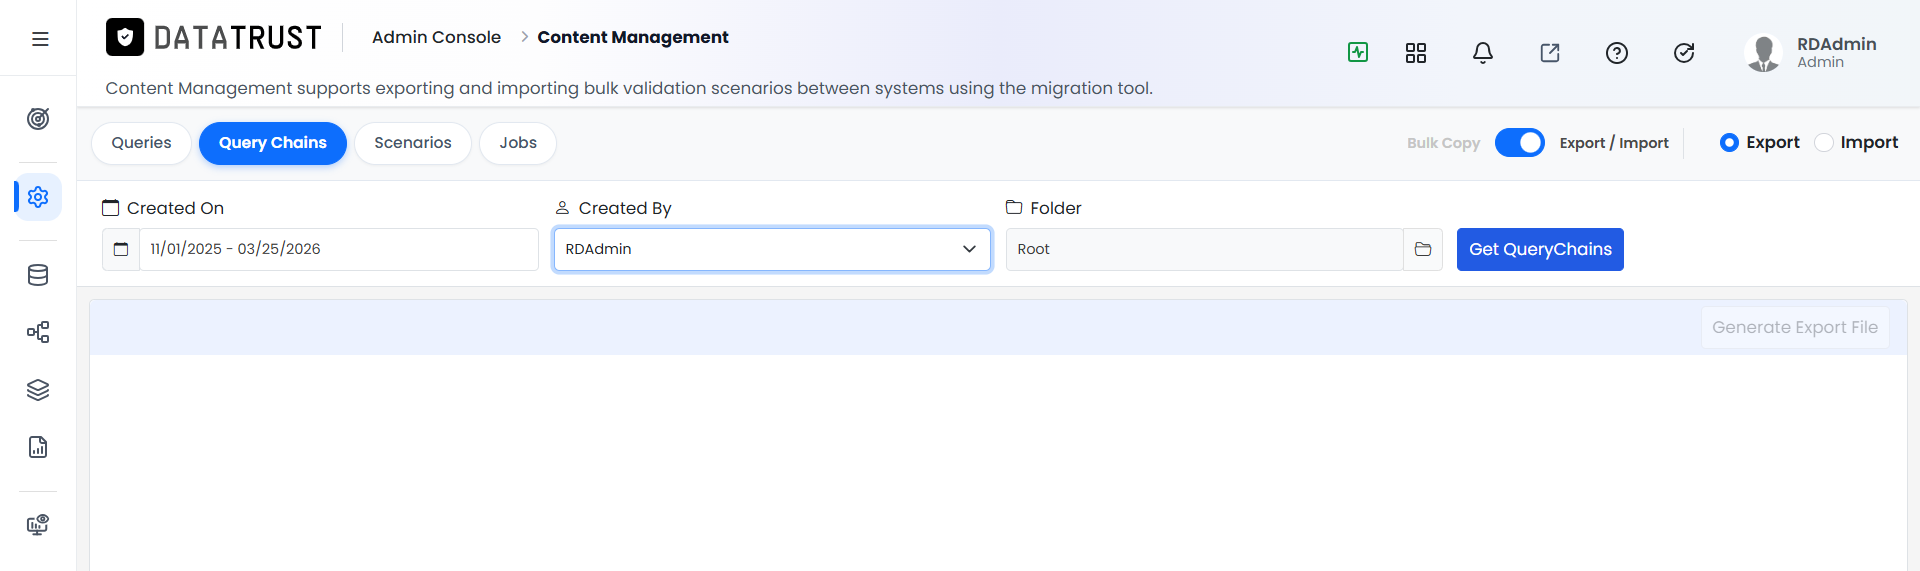
Task: Click the refresh check icon
Action: click(x=1684, y=53)
